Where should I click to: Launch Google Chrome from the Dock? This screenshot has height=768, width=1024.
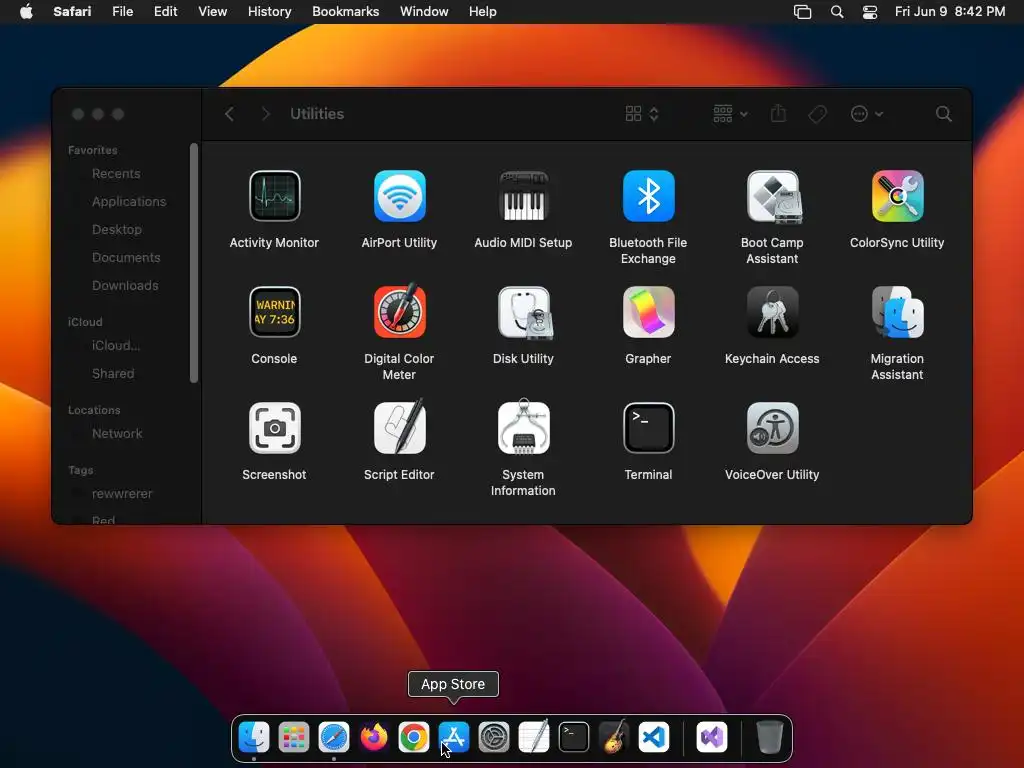click(x=414, y=737)
